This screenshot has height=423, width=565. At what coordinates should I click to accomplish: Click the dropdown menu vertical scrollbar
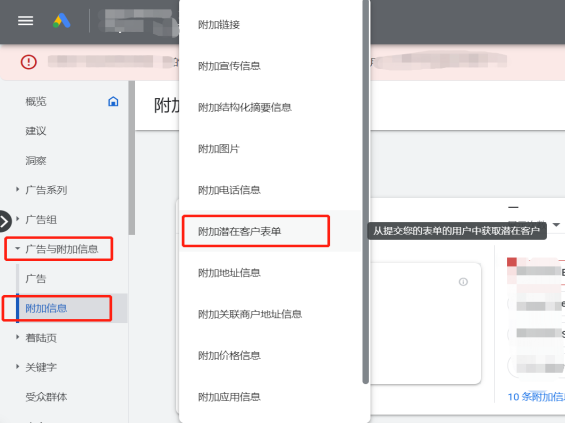click(x=365, y=192)
